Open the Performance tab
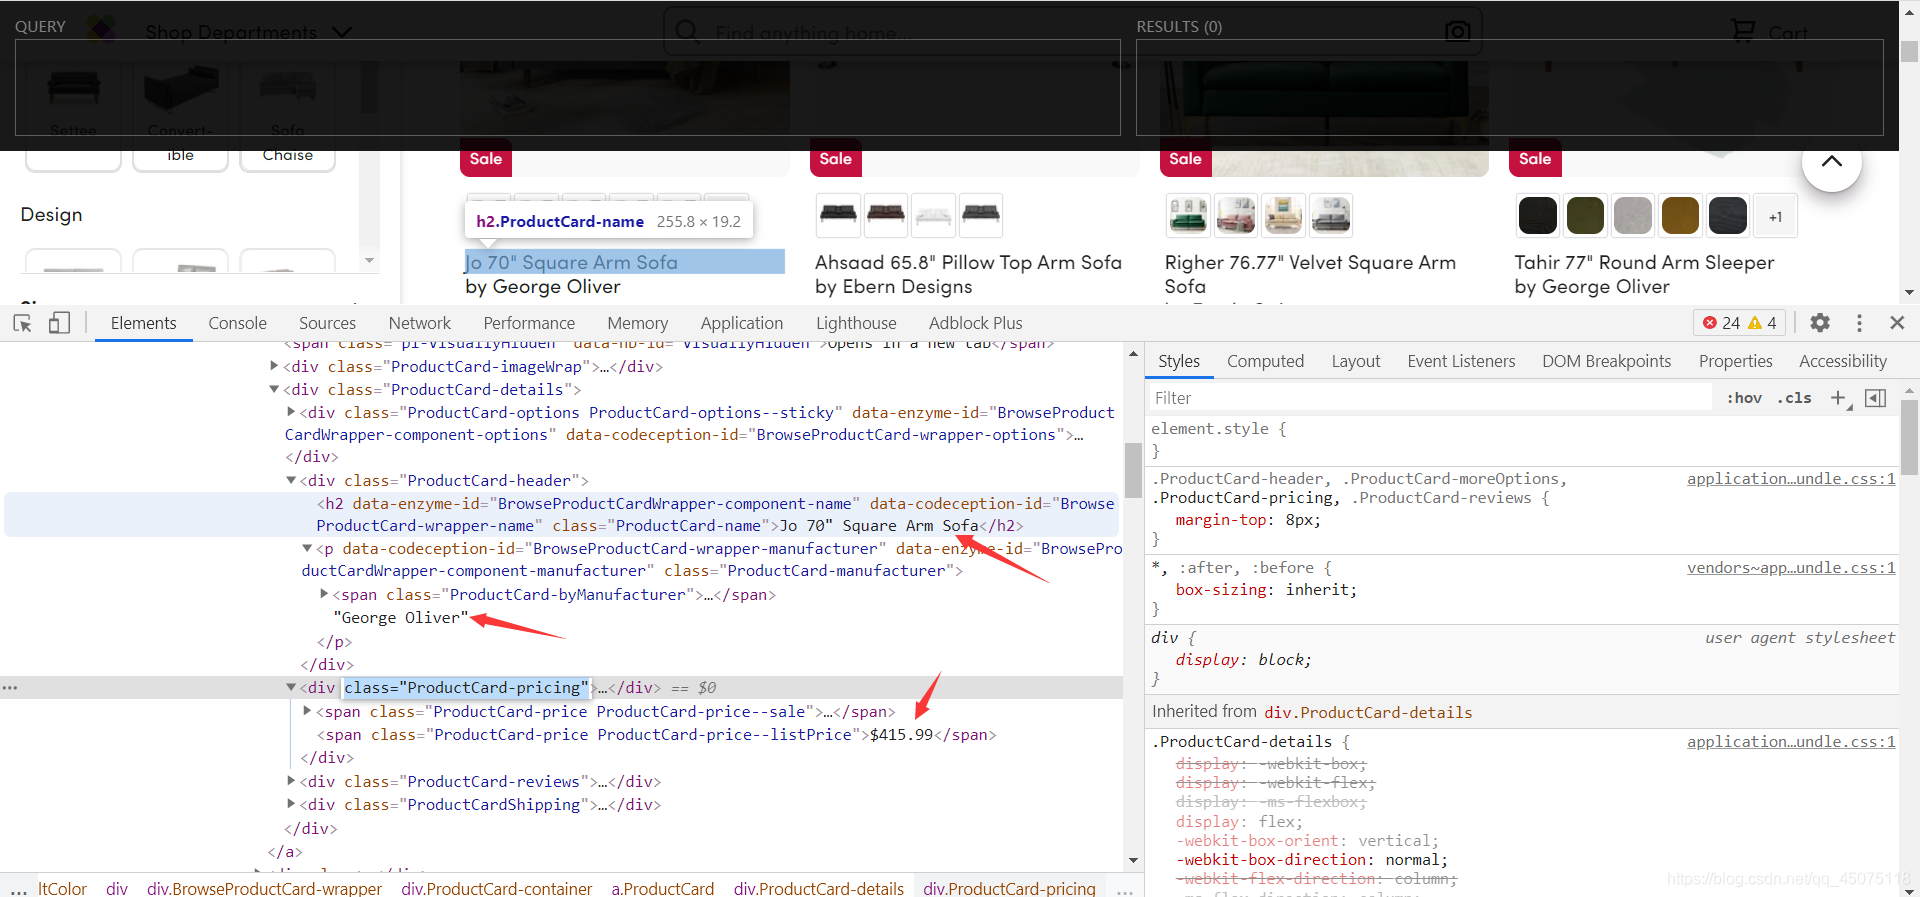Viewport: 1920px width, 897px height. (x=529, y=323)
